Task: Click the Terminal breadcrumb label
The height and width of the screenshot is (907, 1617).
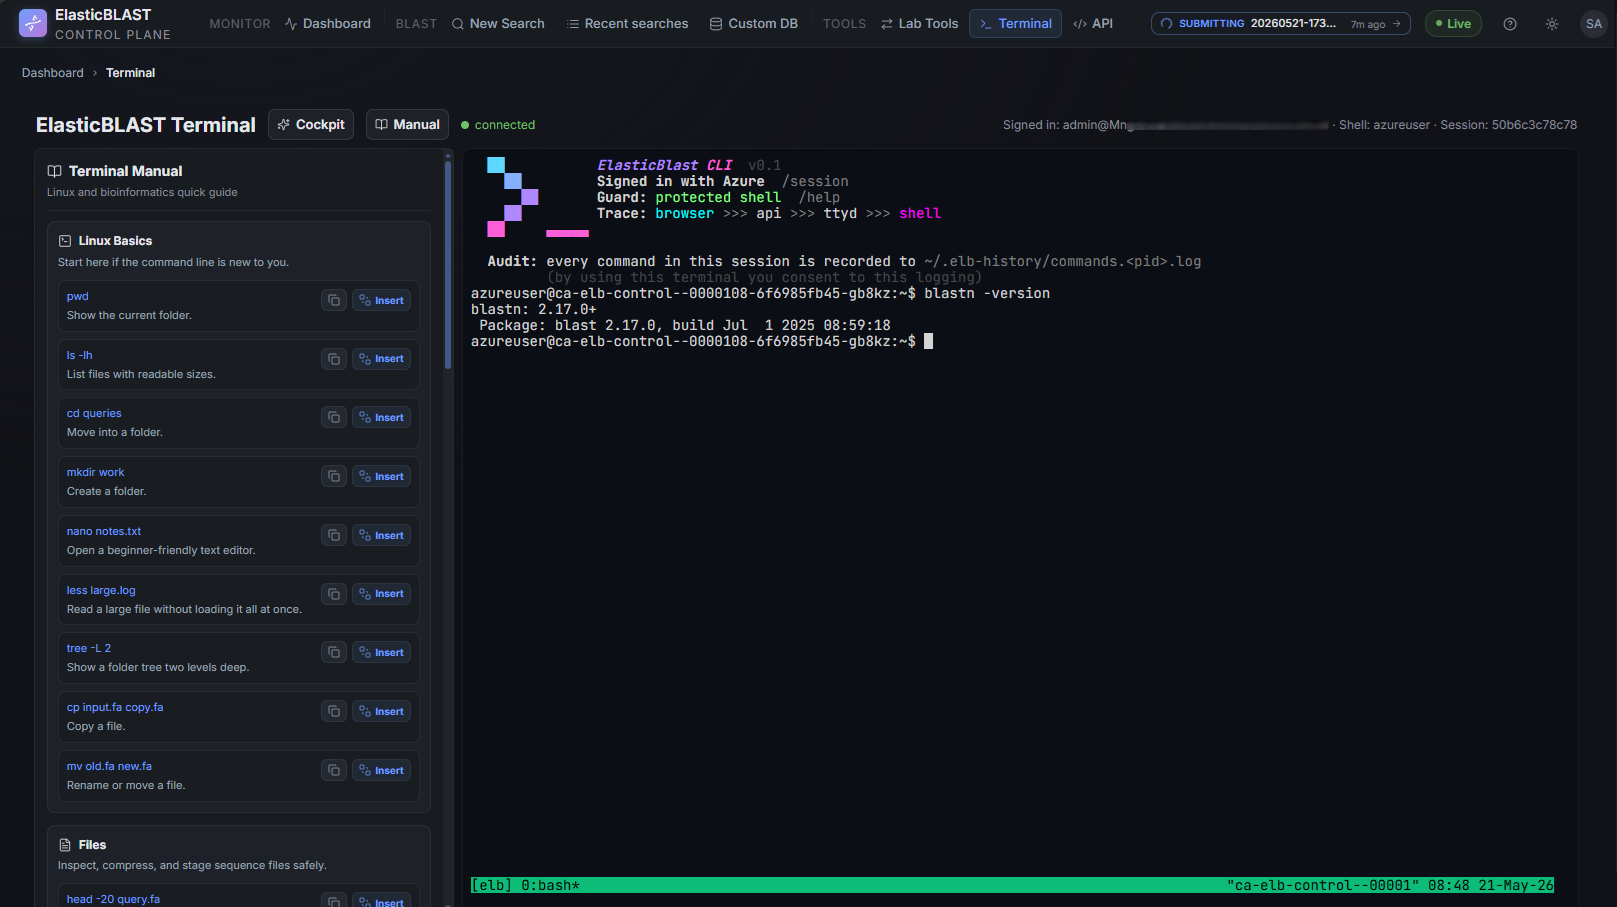Action: pyautogui.click(x=130, y=73)
